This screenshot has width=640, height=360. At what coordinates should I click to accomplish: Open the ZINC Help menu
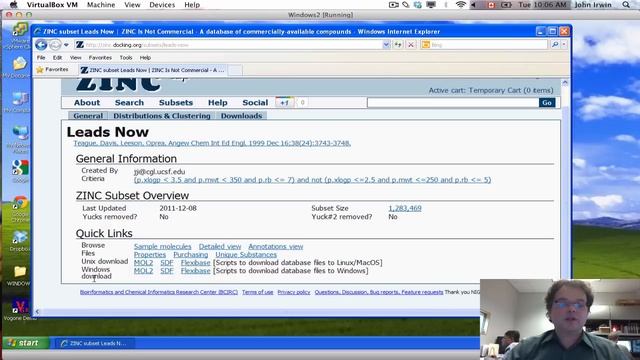click(218, 102)
